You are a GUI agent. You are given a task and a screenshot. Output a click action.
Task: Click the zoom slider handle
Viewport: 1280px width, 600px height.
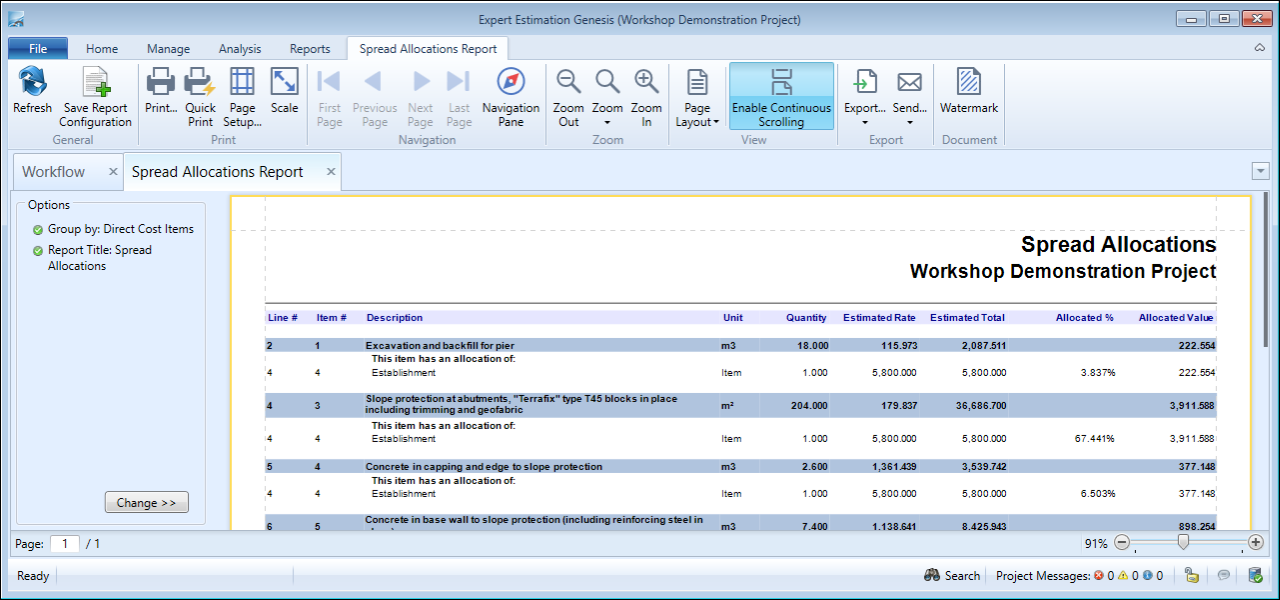(x=1183, y=542)
